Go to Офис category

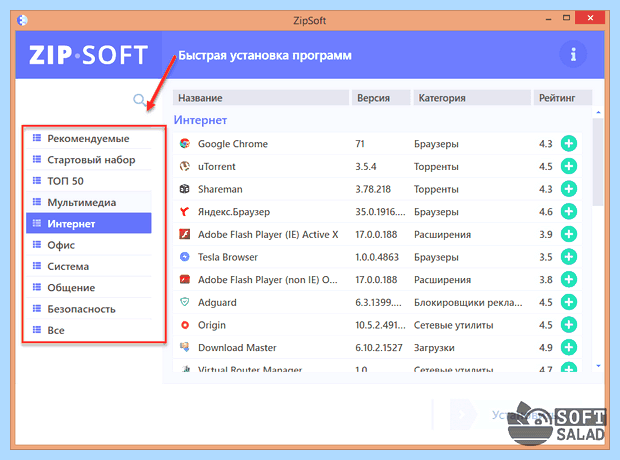tap(89, 245)
